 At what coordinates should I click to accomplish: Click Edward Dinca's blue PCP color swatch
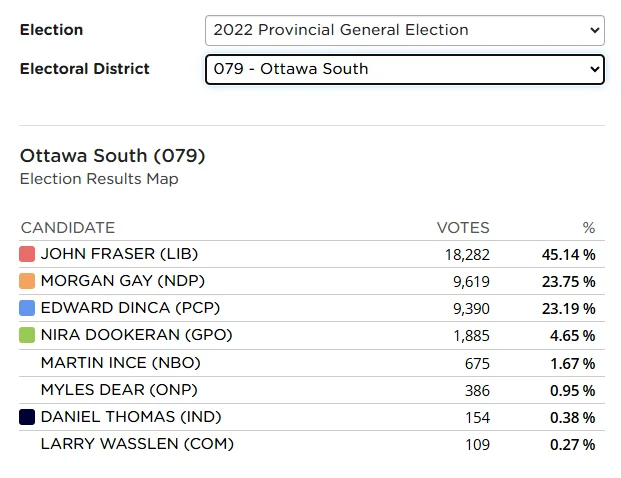pyautogui.click(x=27, y=308)
